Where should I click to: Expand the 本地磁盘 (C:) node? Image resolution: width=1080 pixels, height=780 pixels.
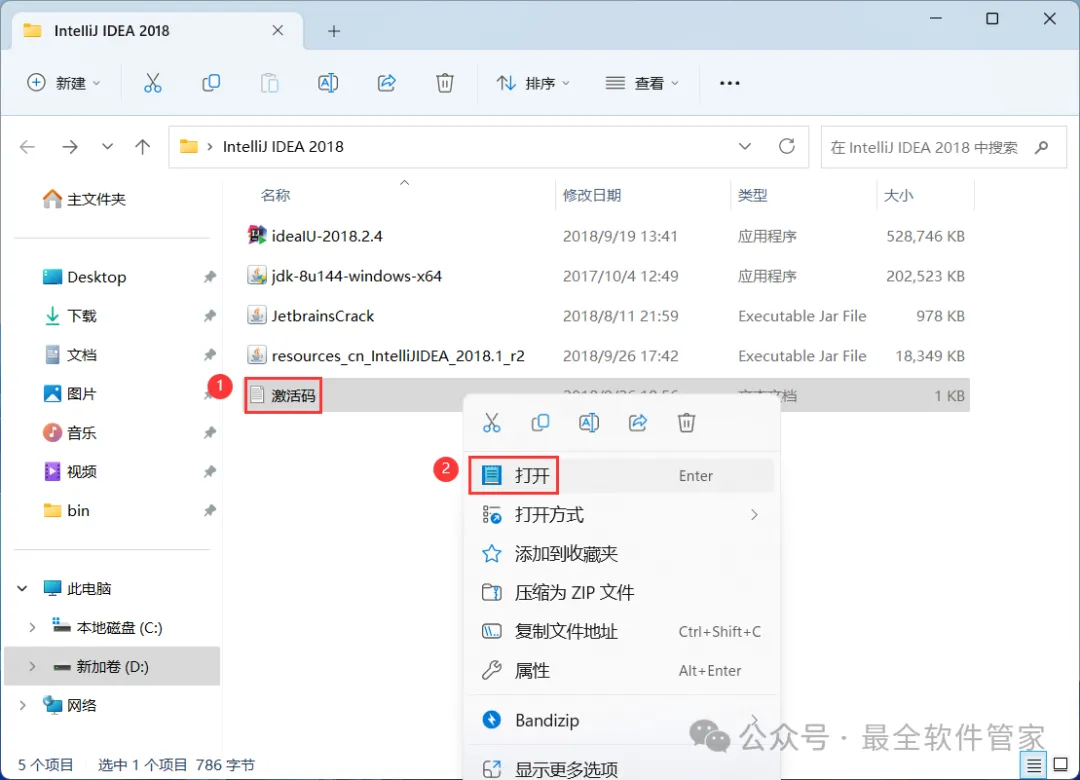pyautogui.click(x=32, y=628)
